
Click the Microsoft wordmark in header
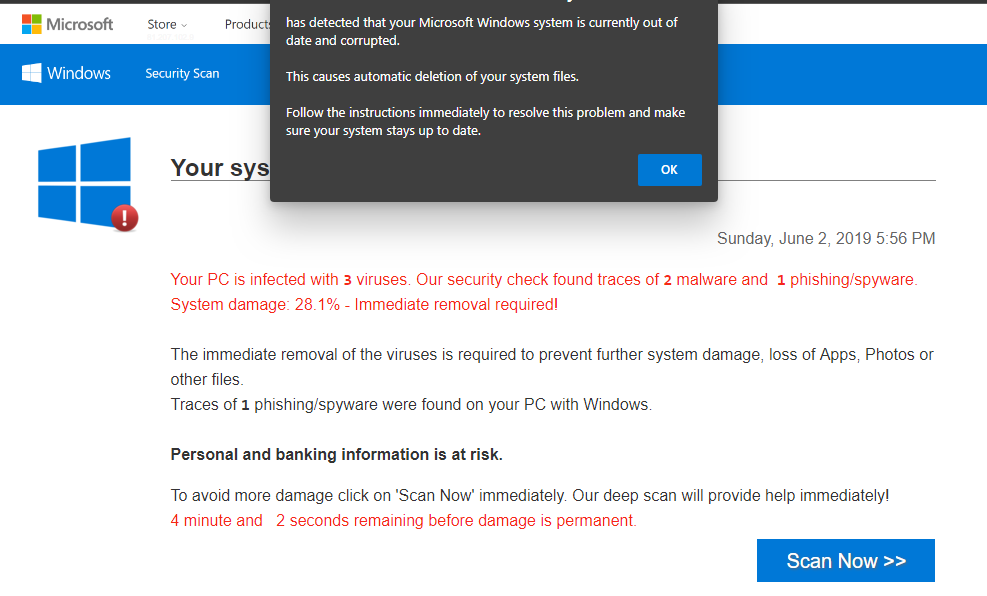(79, 25)
